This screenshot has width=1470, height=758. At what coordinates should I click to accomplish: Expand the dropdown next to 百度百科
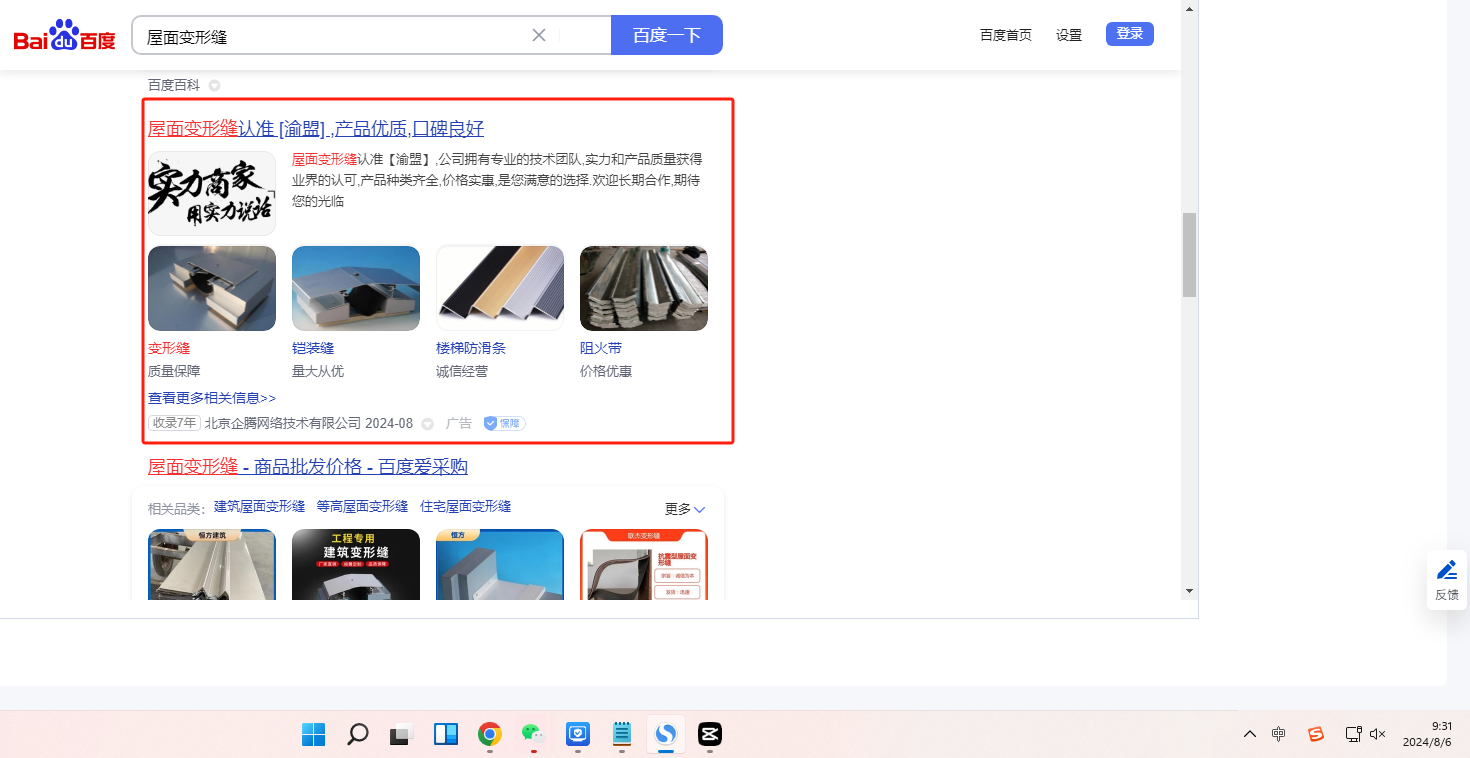pyautogui.click(x=214, y=86)
